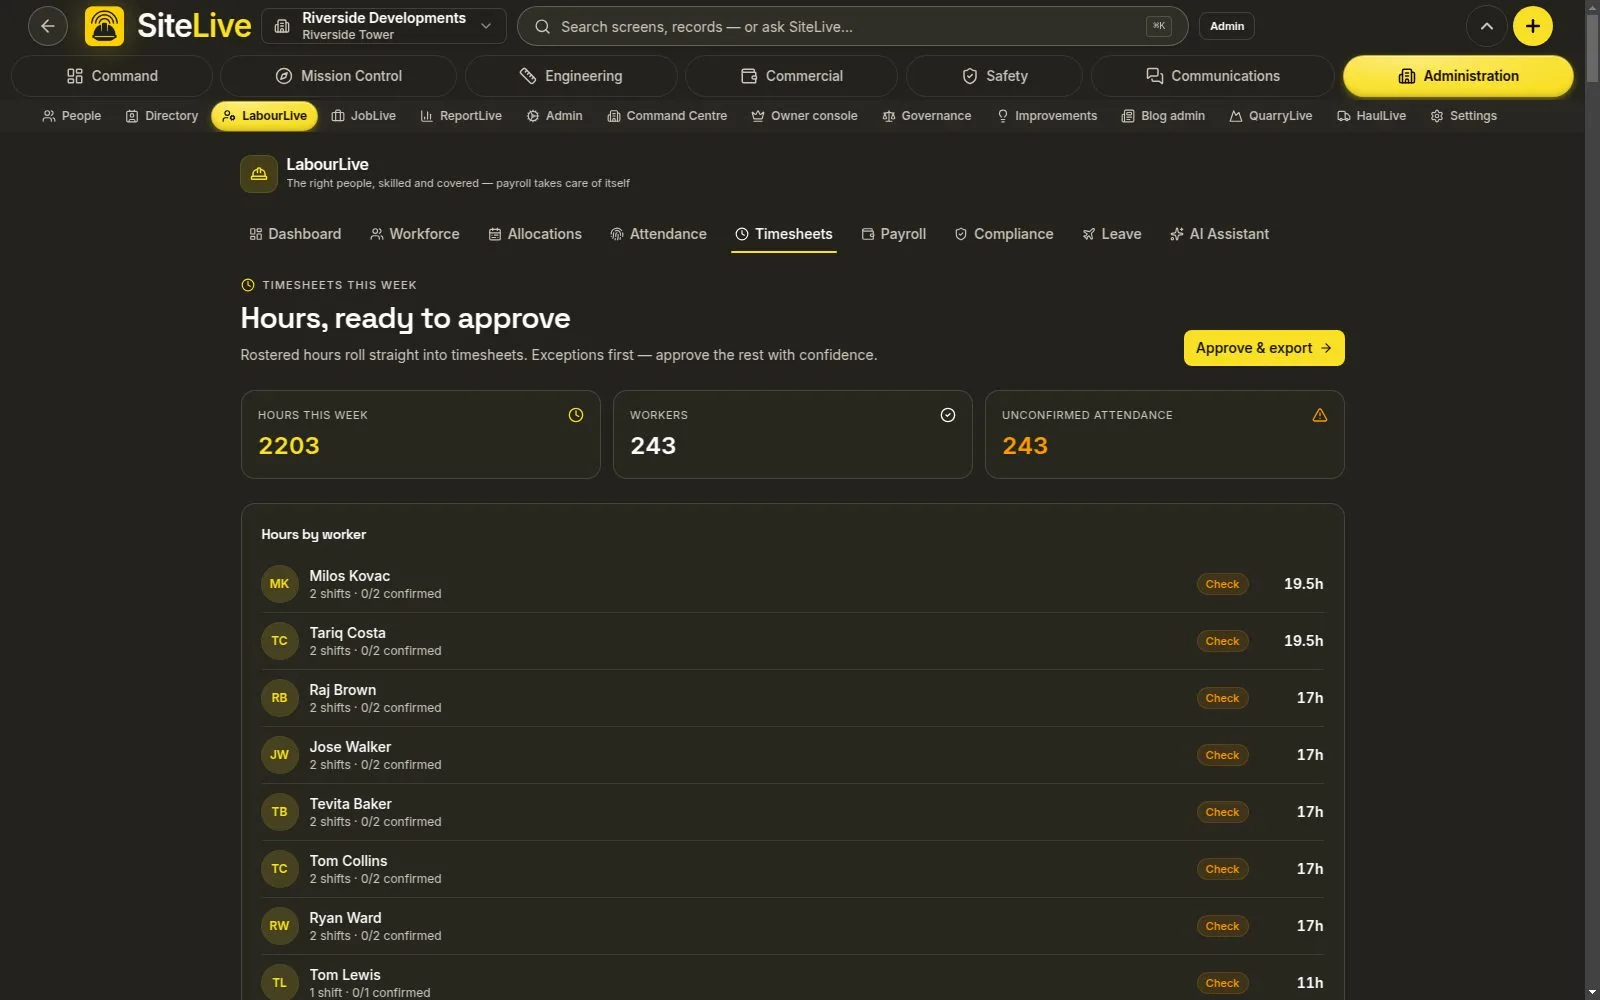Image resolution: width=1600 pixels, height=1000 pixels.
Task: Open the Mission Control section
Action: pyautogui.click(x=338, y=76)
